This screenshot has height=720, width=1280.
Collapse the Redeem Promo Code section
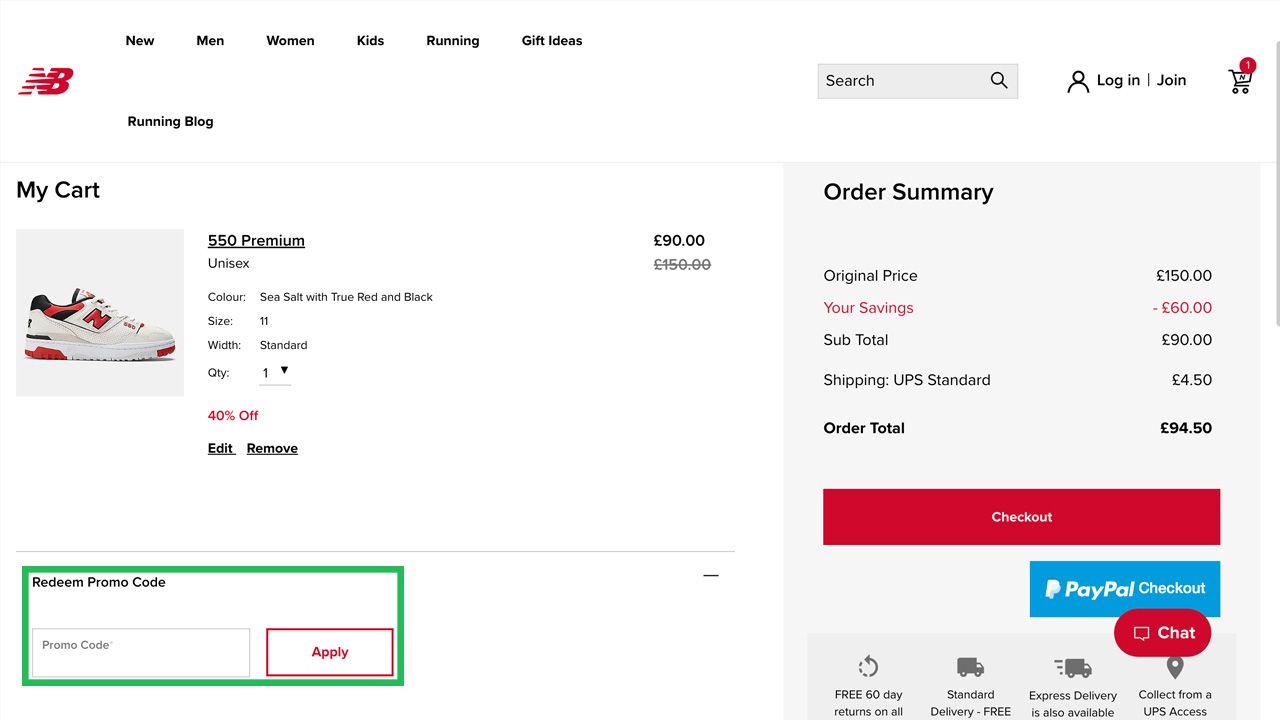711,575
